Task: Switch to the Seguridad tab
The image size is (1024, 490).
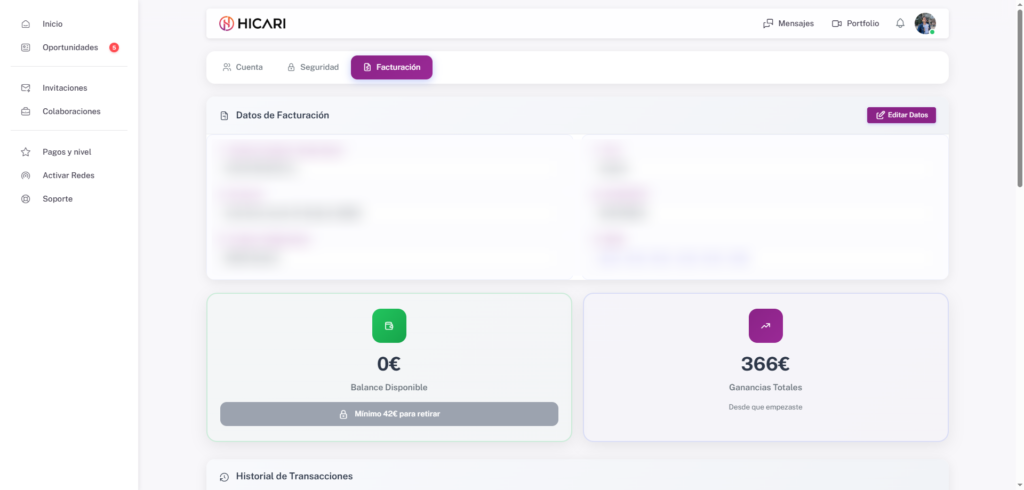Action: pyautogui.click(x=313, y=67)
